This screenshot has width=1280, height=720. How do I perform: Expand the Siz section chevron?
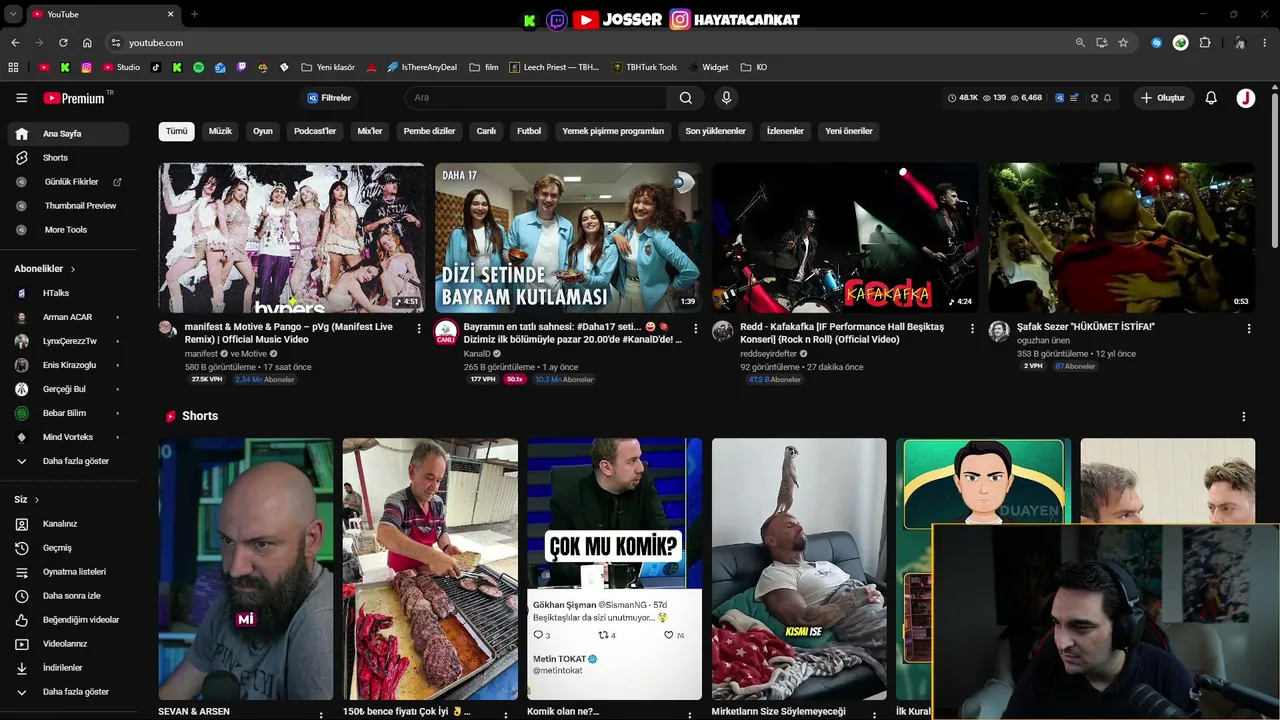pos(37,500)
